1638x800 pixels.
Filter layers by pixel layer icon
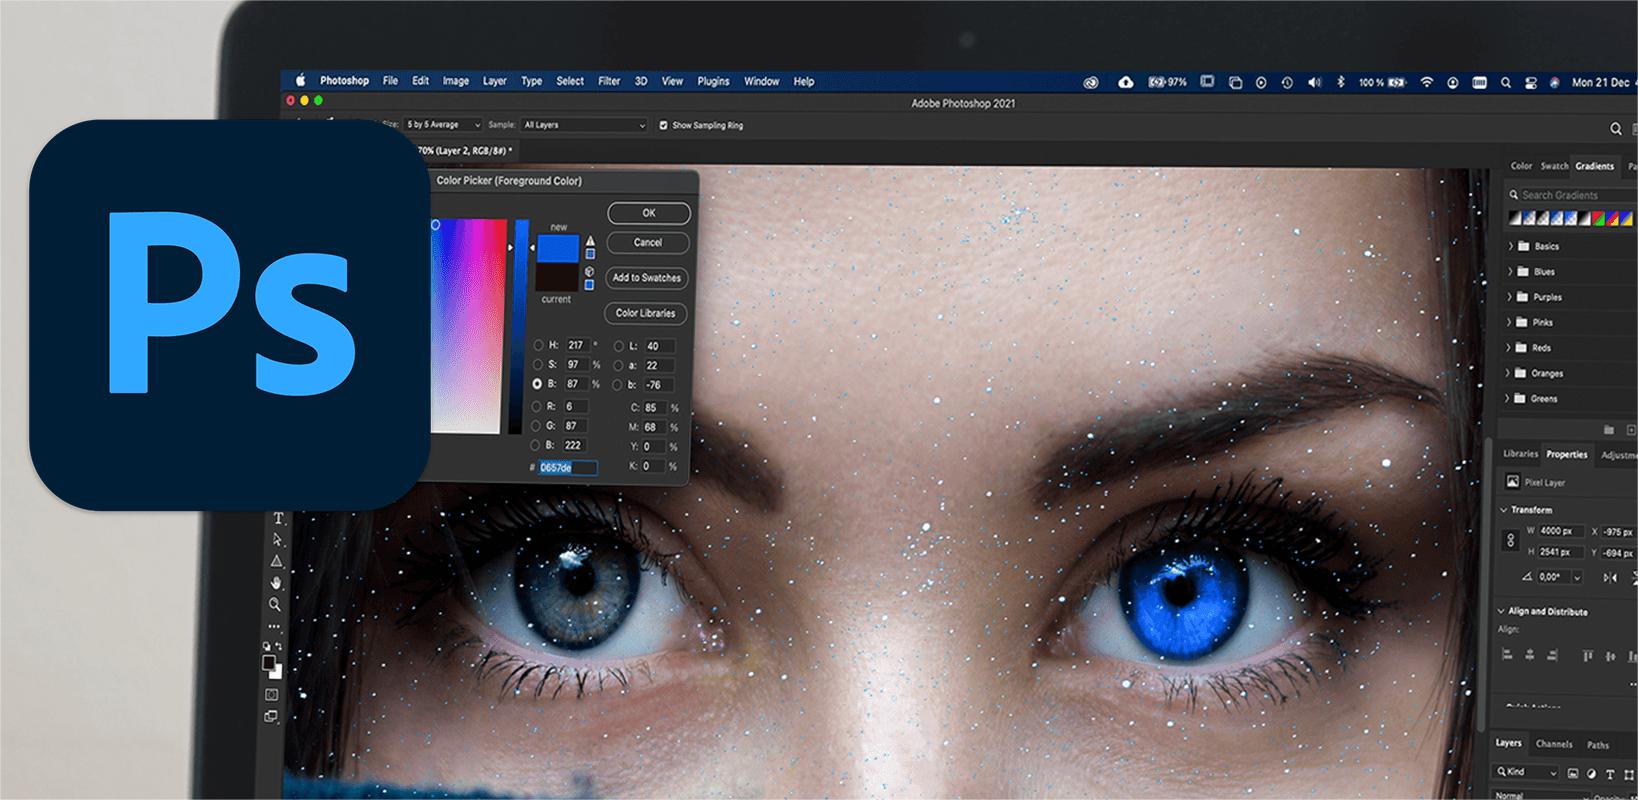point(1573,773)
